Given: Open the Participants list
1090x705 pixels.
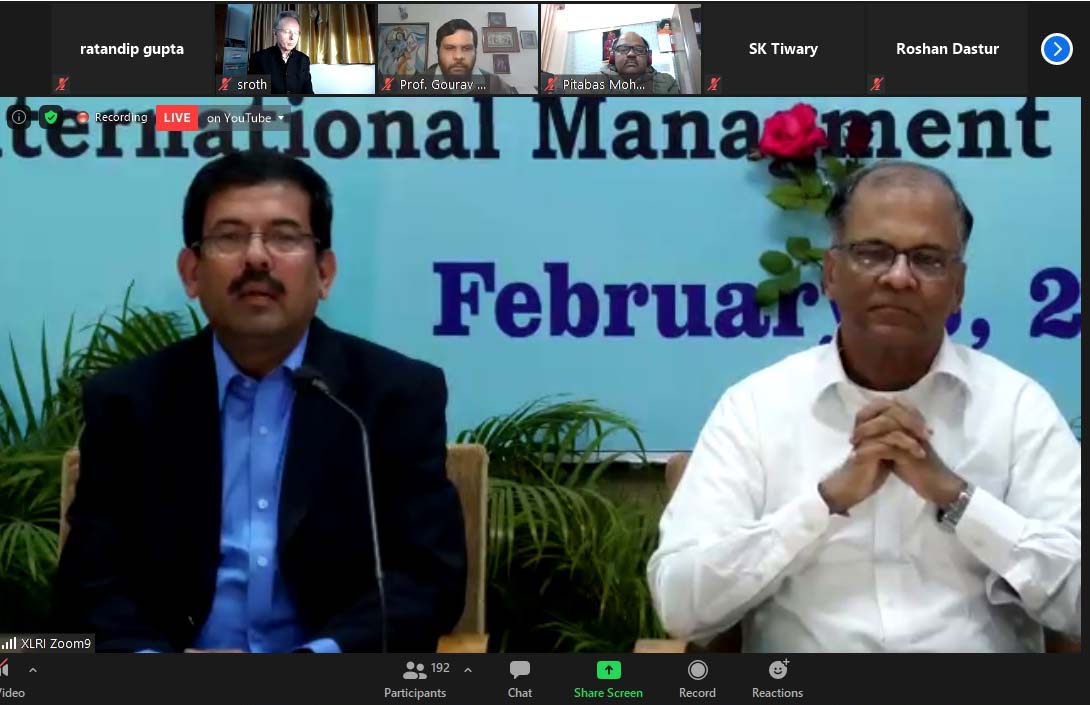Looking at the screenshot, I should [x=415, y=678].
